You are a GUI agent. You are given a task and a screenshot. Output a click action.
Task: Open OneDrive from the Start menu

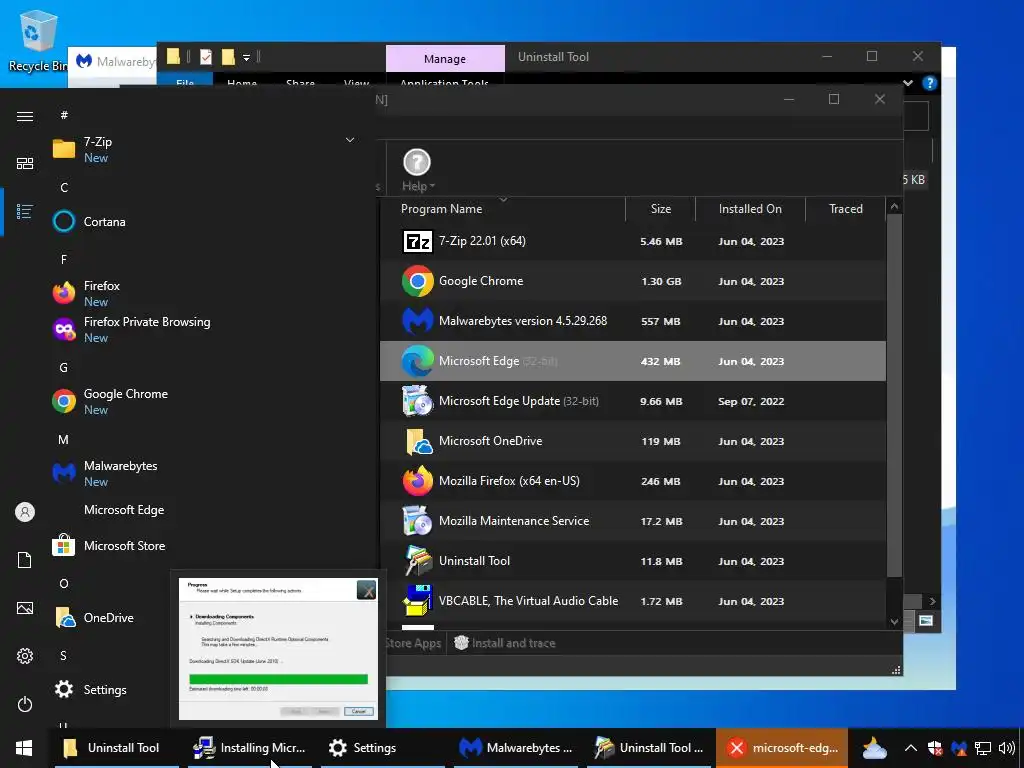(x=108, y=618)
